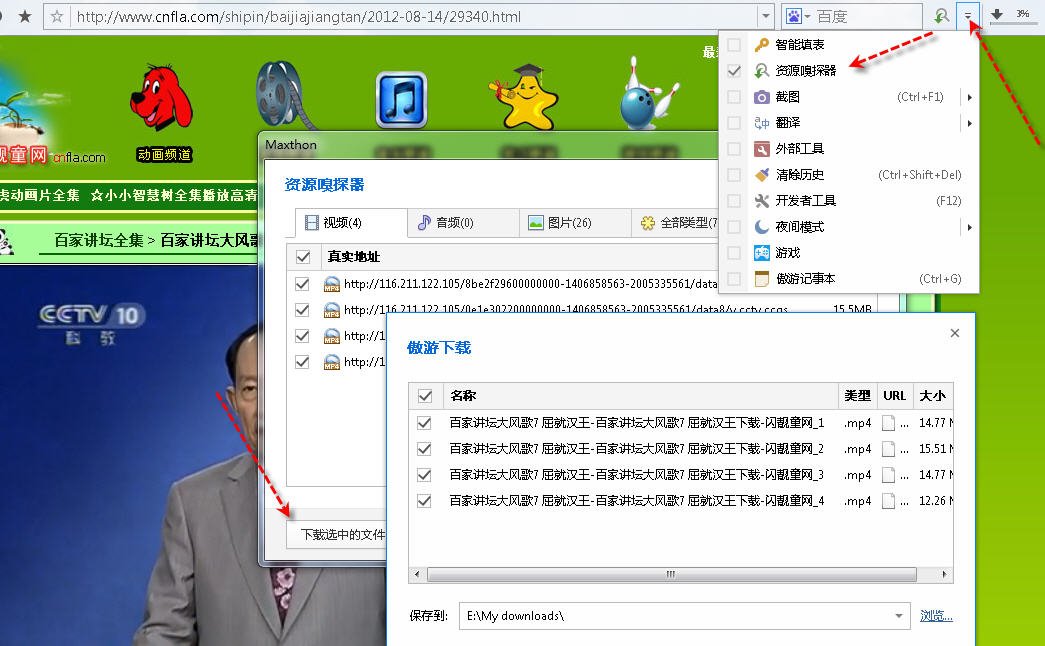The height and width of the screenshot is (646, 1045).
Task: Click the horizontal scrollbar in download dialog
Action: (x=670, y=574)
